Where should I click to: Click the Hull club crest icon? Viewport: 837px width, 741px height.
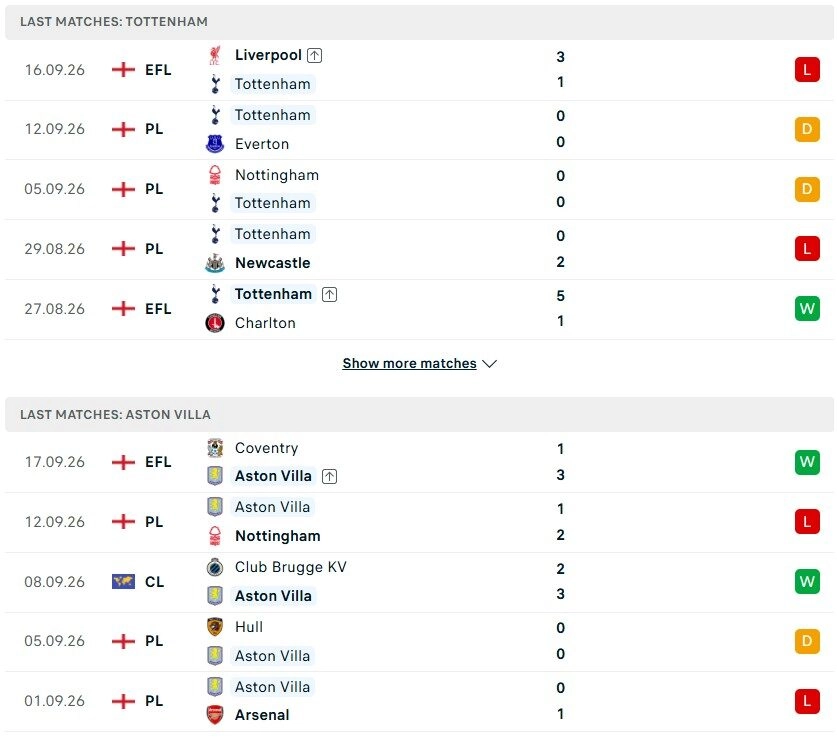215,627
